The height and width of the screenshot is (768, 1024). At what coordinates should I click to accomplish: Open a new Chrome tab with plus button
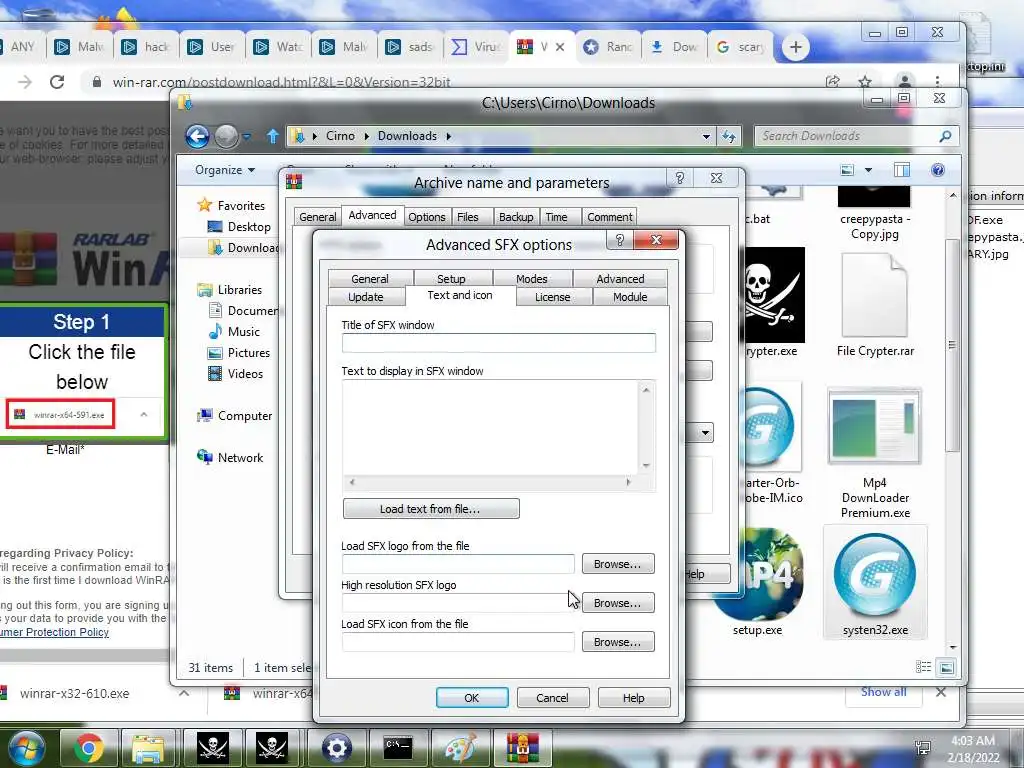[795, 47]
